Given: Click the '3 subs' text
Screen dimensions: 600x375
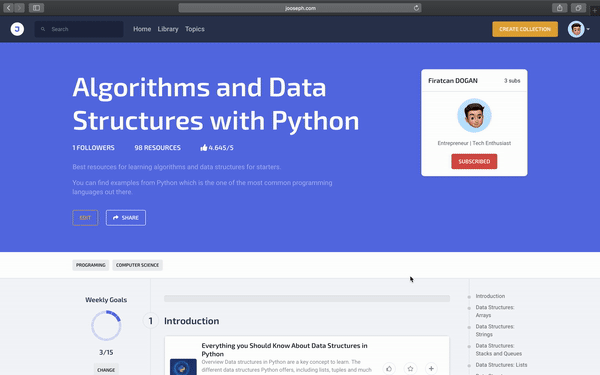Looking at the screenshot, I should 512,81.
